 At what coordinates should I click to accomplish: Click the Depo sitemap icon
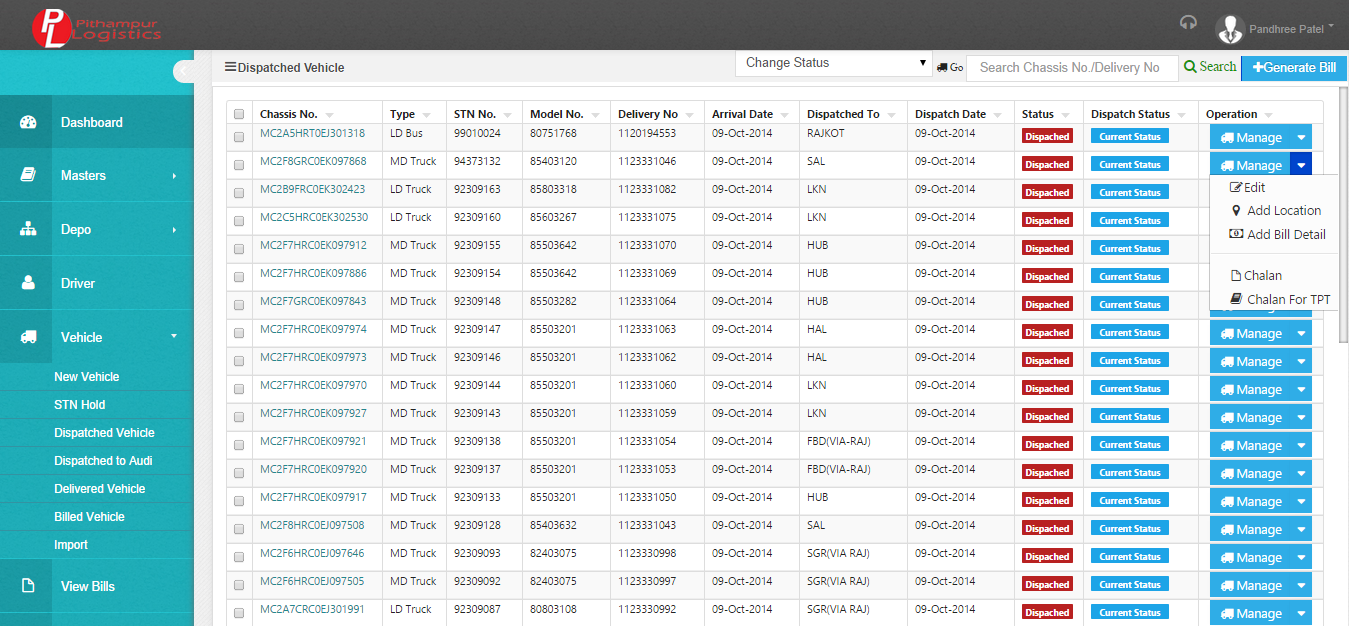click(x=28, y=229)
